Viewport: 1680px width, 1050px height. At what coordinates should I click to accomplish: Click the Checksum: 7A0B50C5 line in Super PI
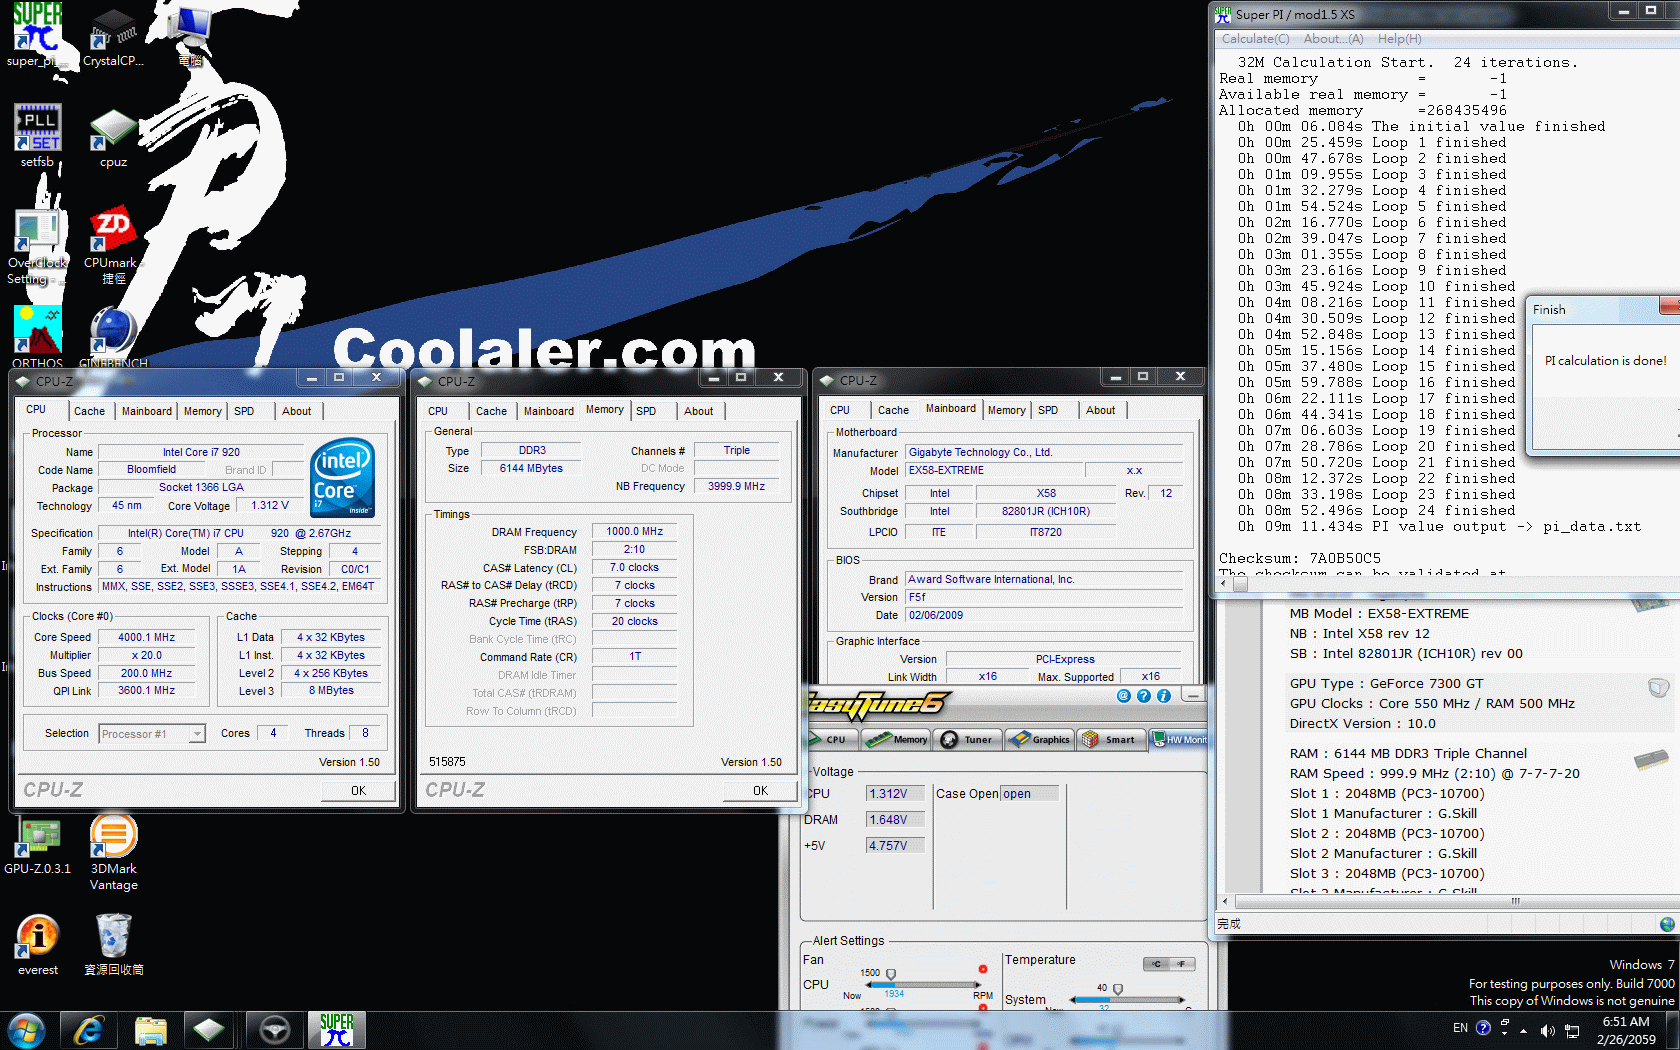1300,559
